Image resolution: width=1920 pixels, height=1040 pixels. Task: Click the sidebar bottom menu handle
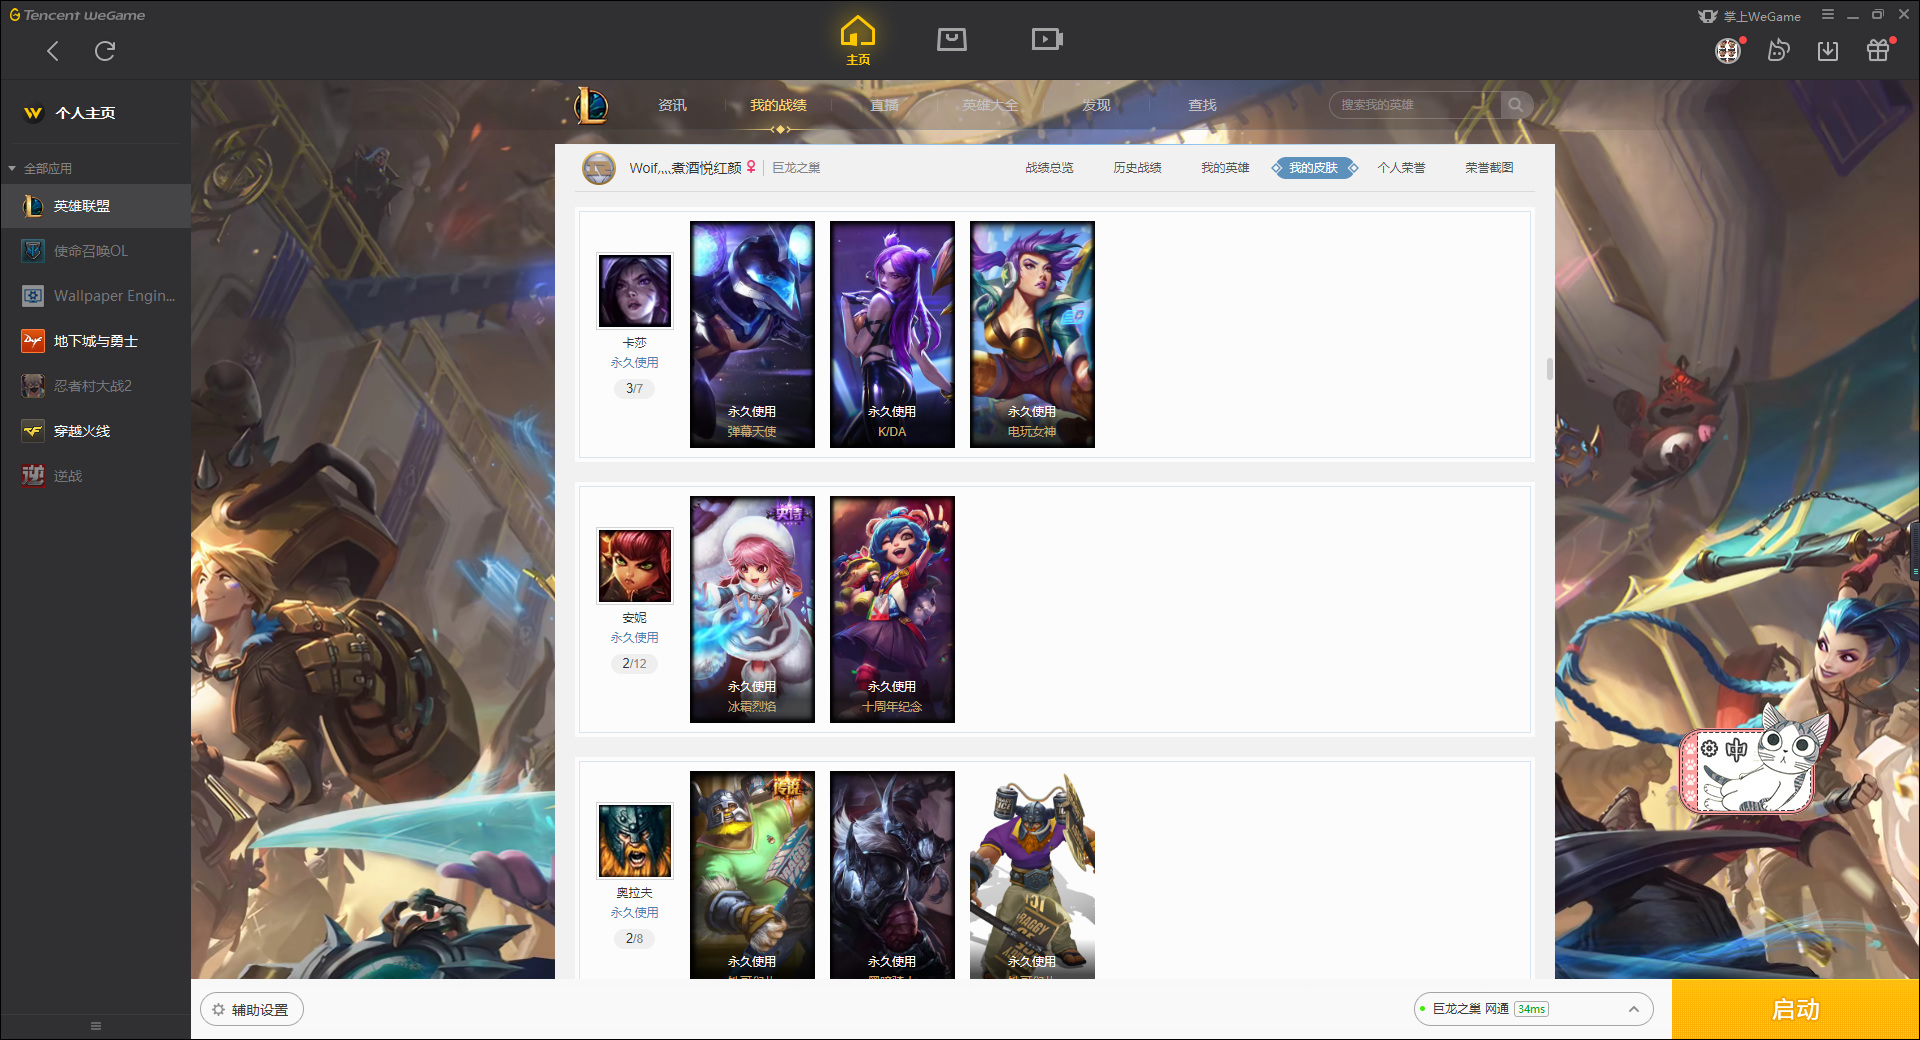(x=96, y=1026)
